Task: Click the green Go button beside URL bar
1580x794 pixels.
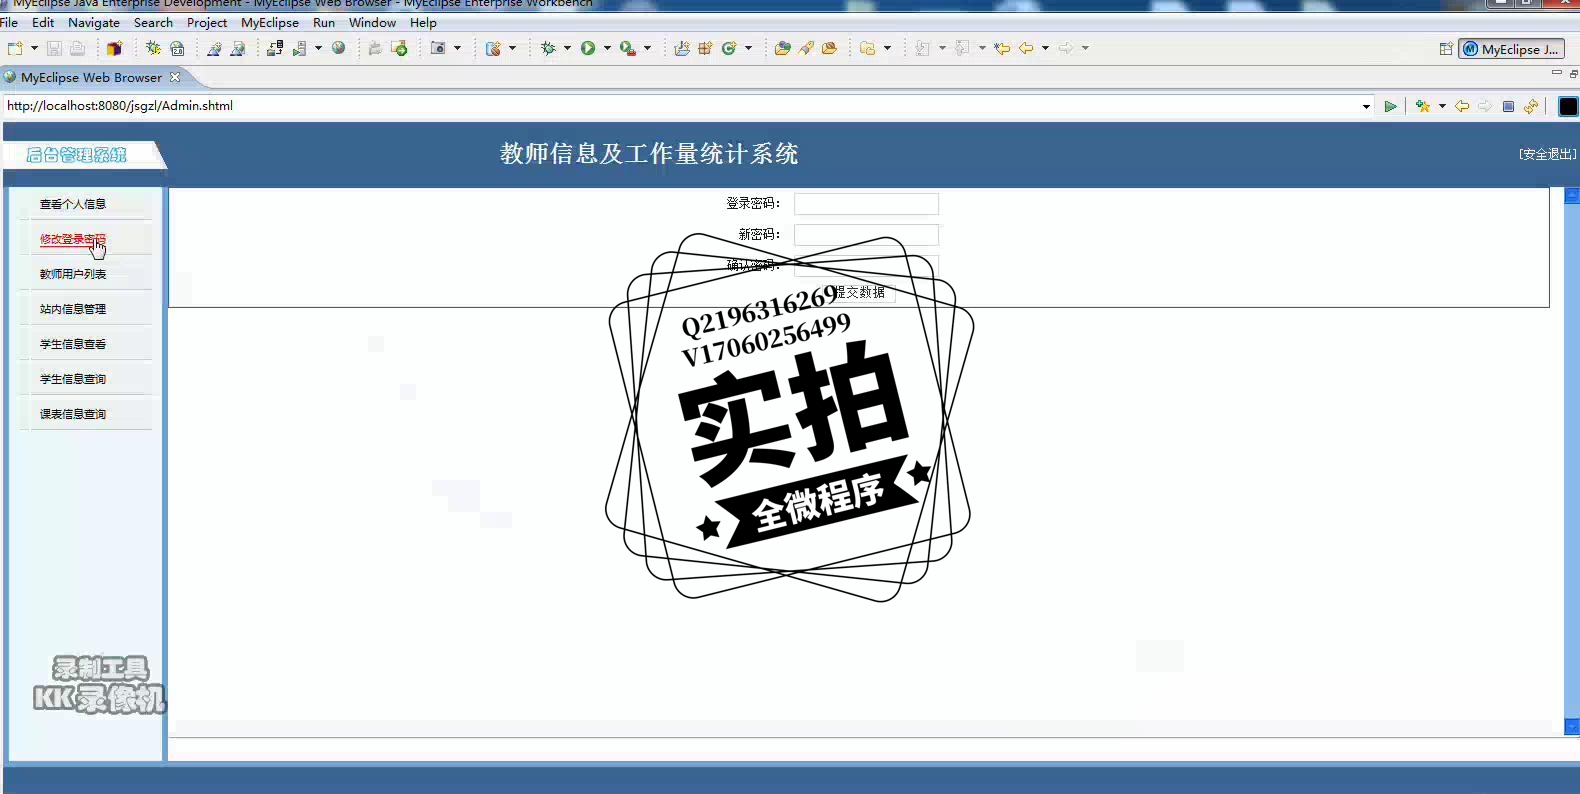Action: [x=1390, y=106]
